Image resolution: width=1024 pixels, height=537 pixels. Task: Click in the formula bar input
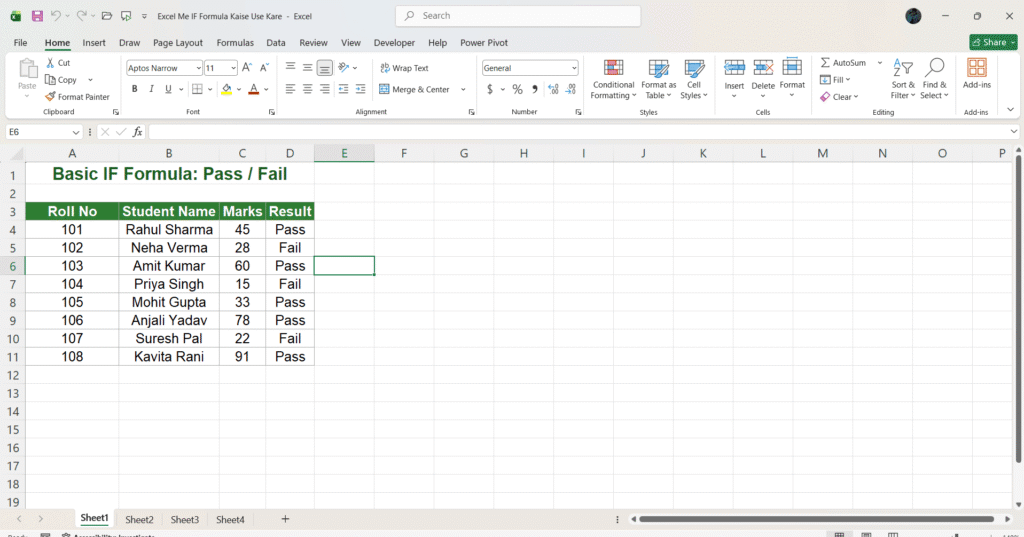[x=578, y=132]
